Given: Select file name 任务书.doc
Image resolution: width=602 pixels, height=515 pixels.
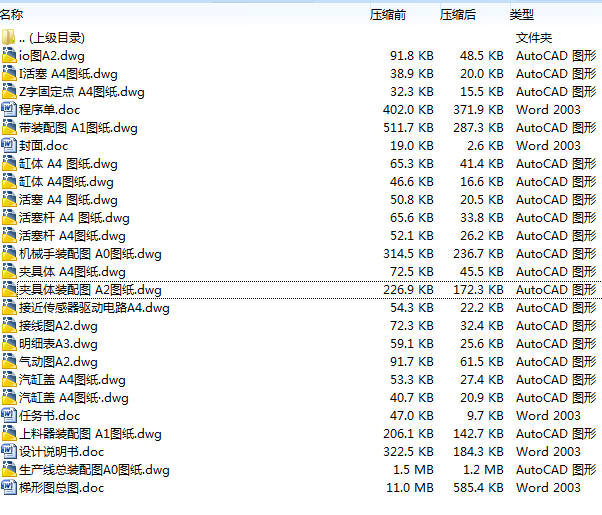Looking at the screenshot, I should click(50, 416).
